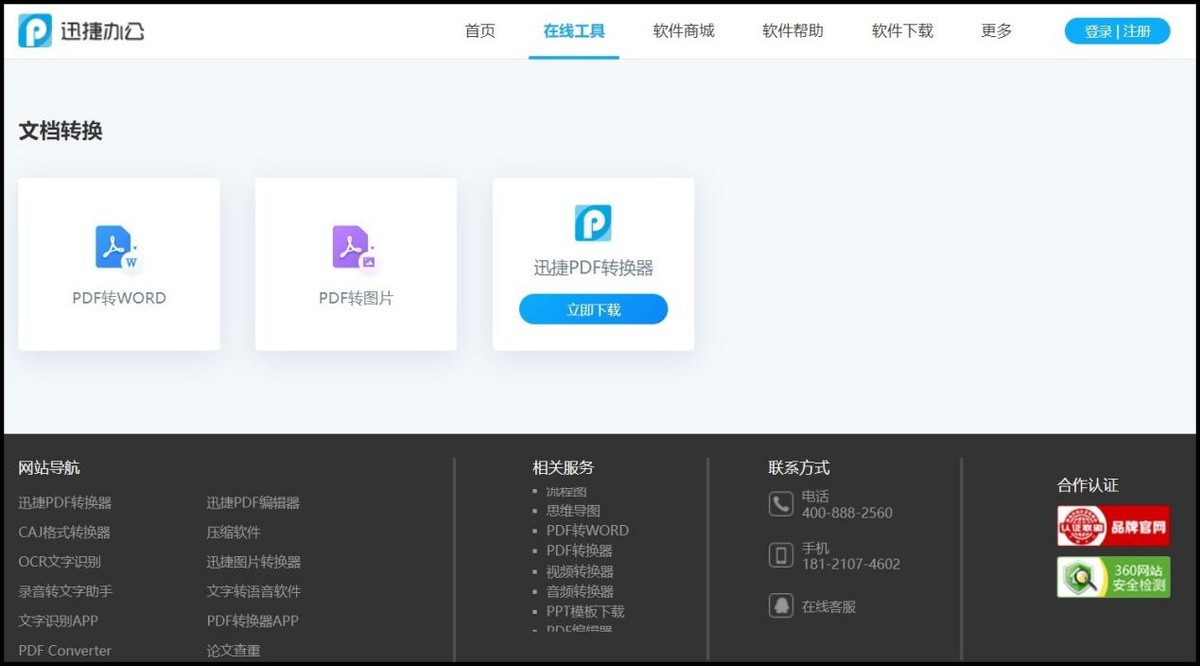
Task: Open the 论文查重 footer link
Action: tap(233, 650)
